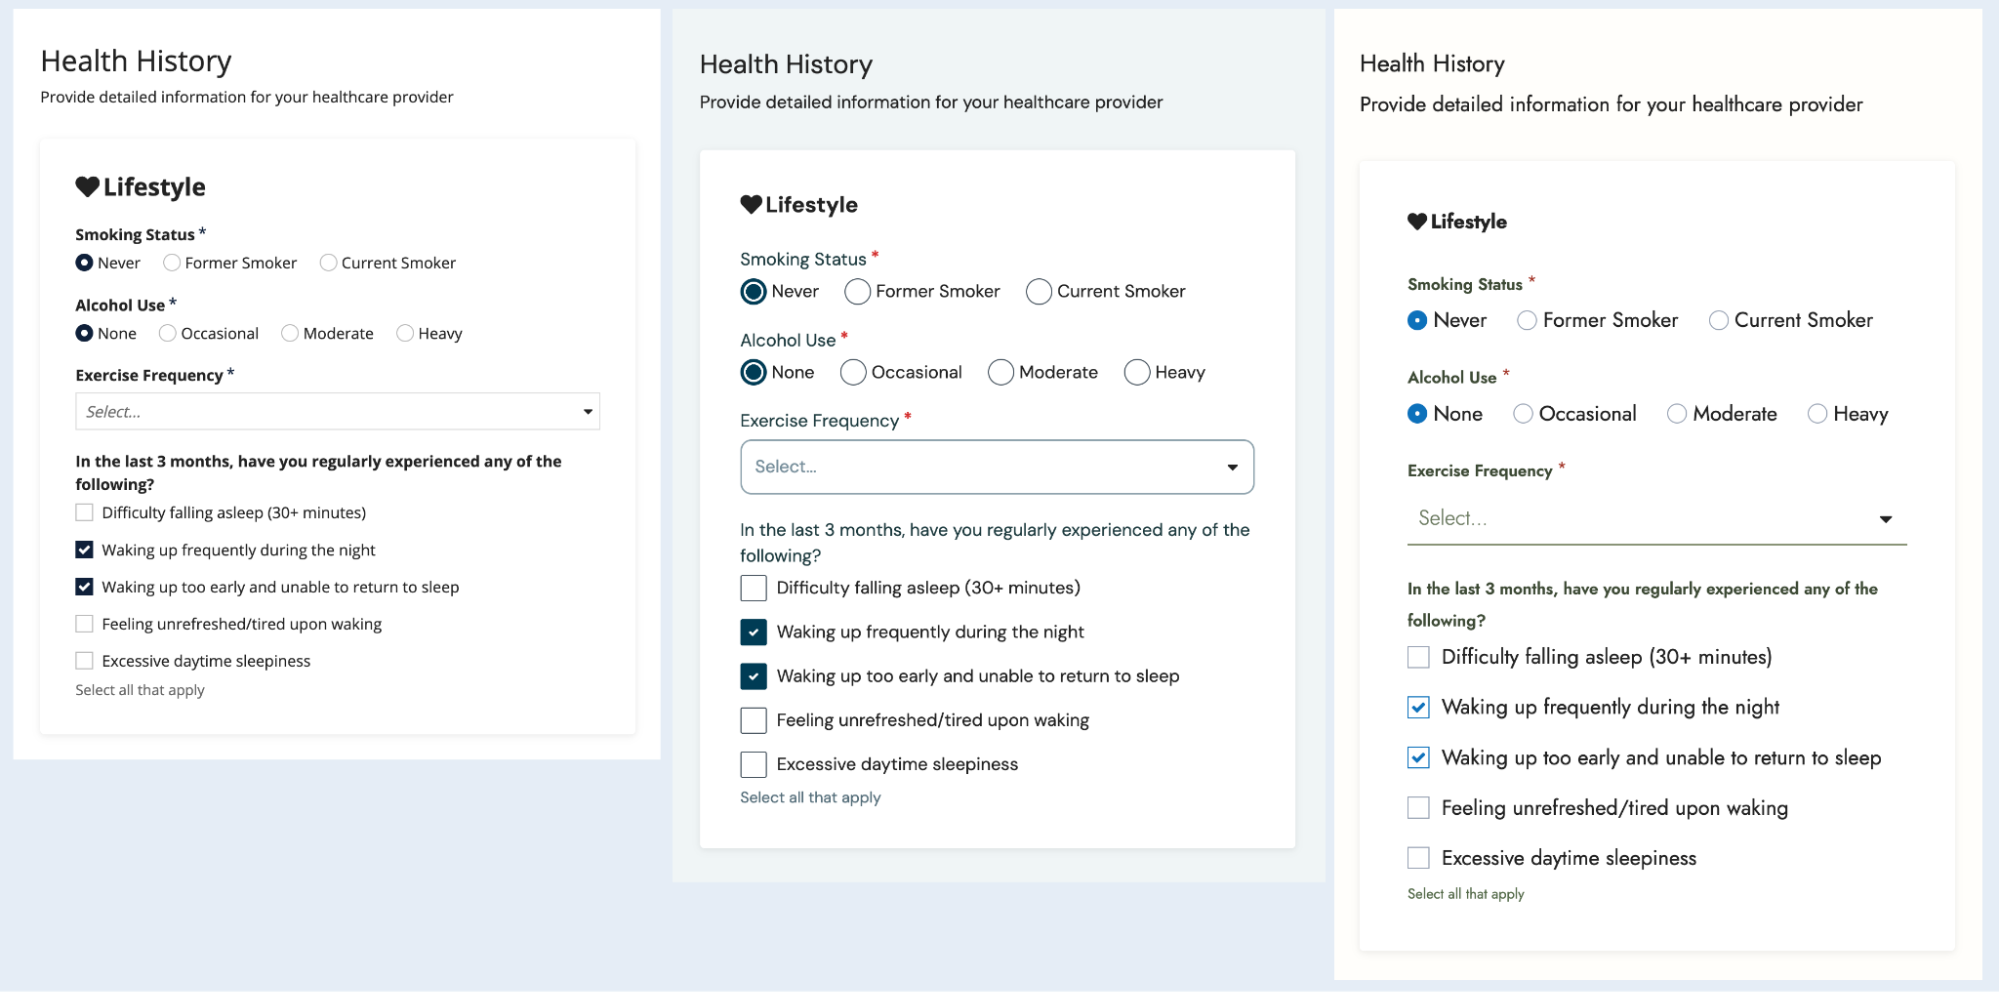This screenshot has height=992, width=1999.
Task: Select Moderate alcohol use in the middle form
Action: [x=1001, y=373]
